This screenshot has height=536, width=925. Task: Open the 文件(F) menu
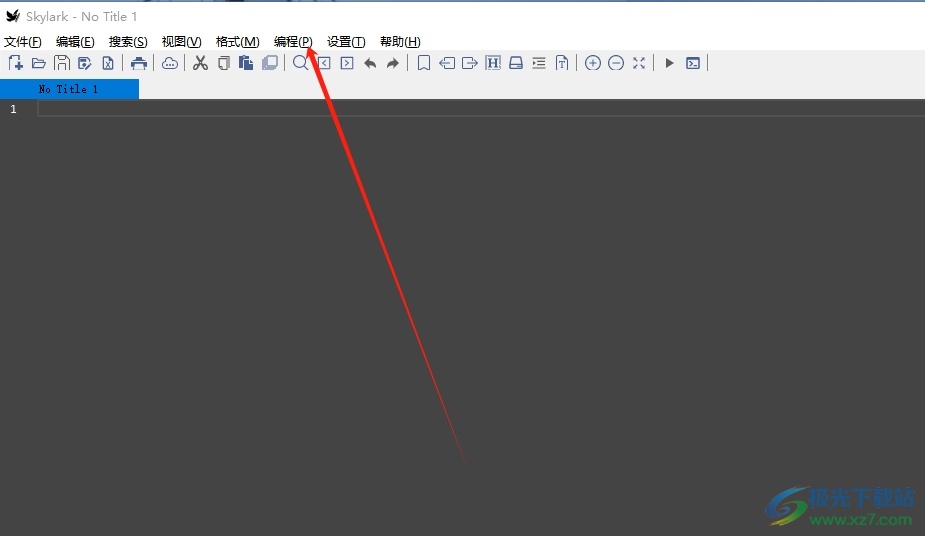[22, 42]
